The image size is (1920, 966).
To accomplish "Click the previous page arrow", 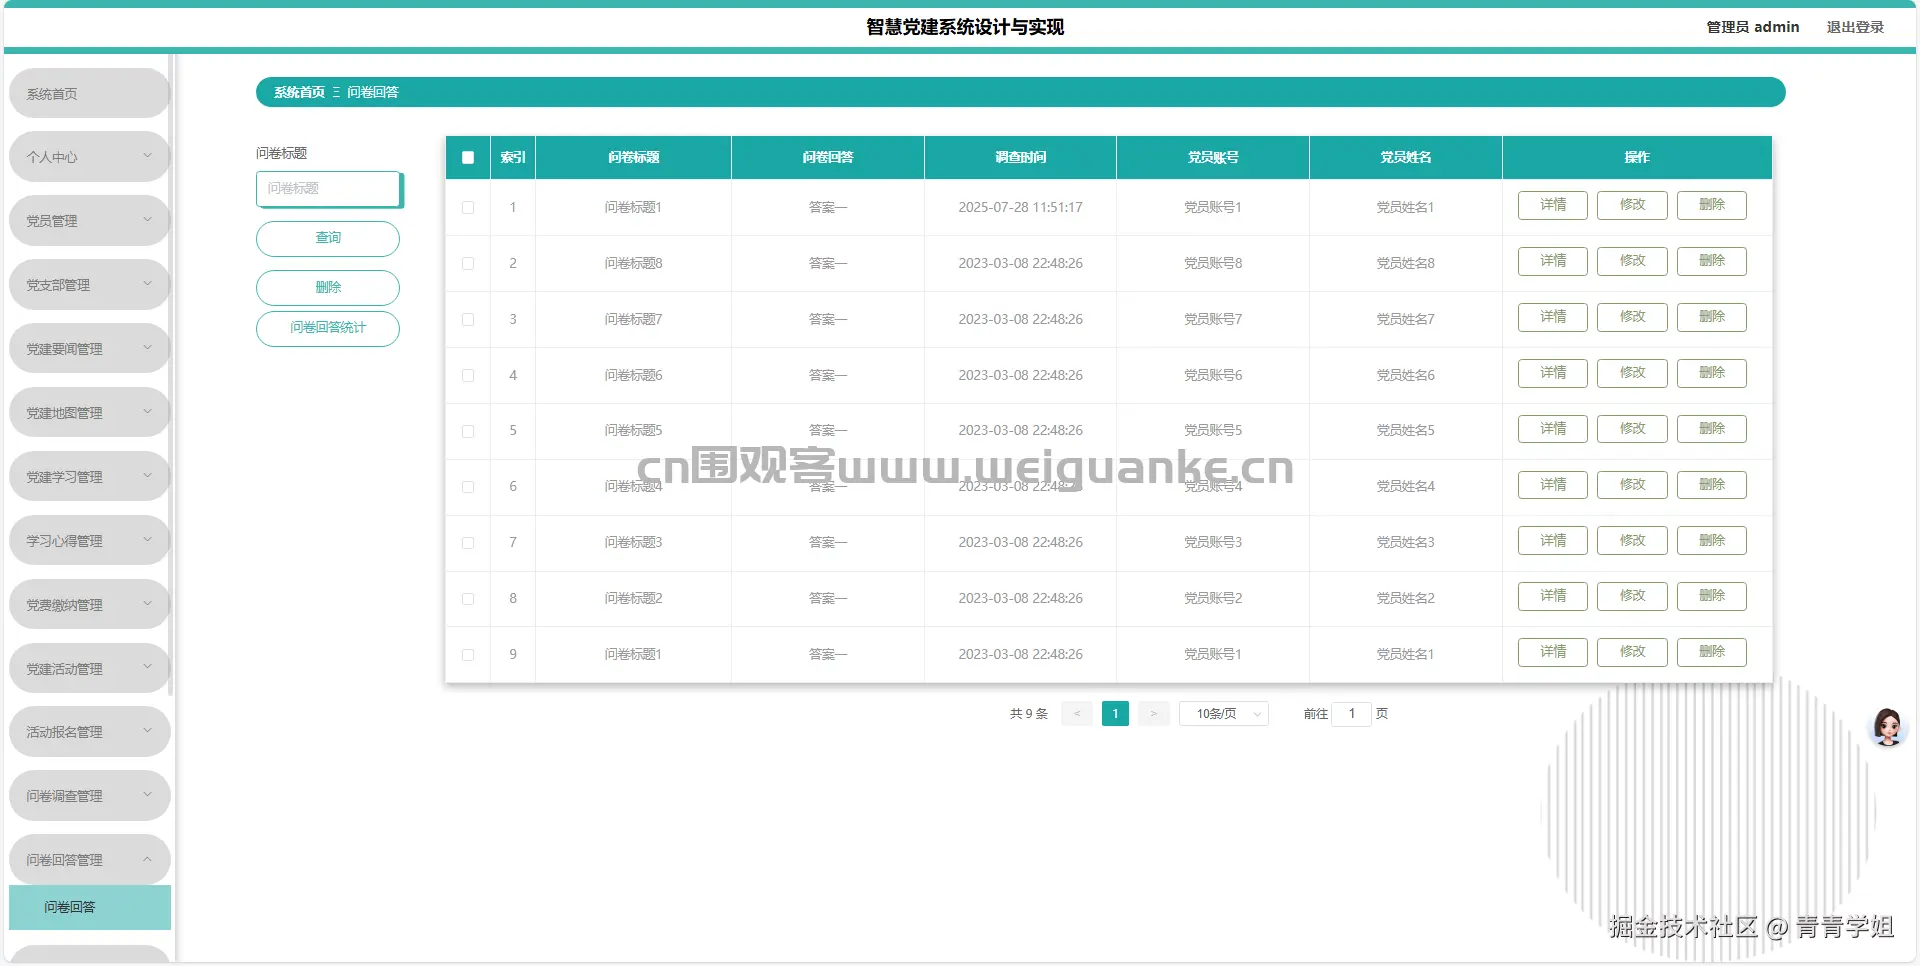I will point(1076,713).
